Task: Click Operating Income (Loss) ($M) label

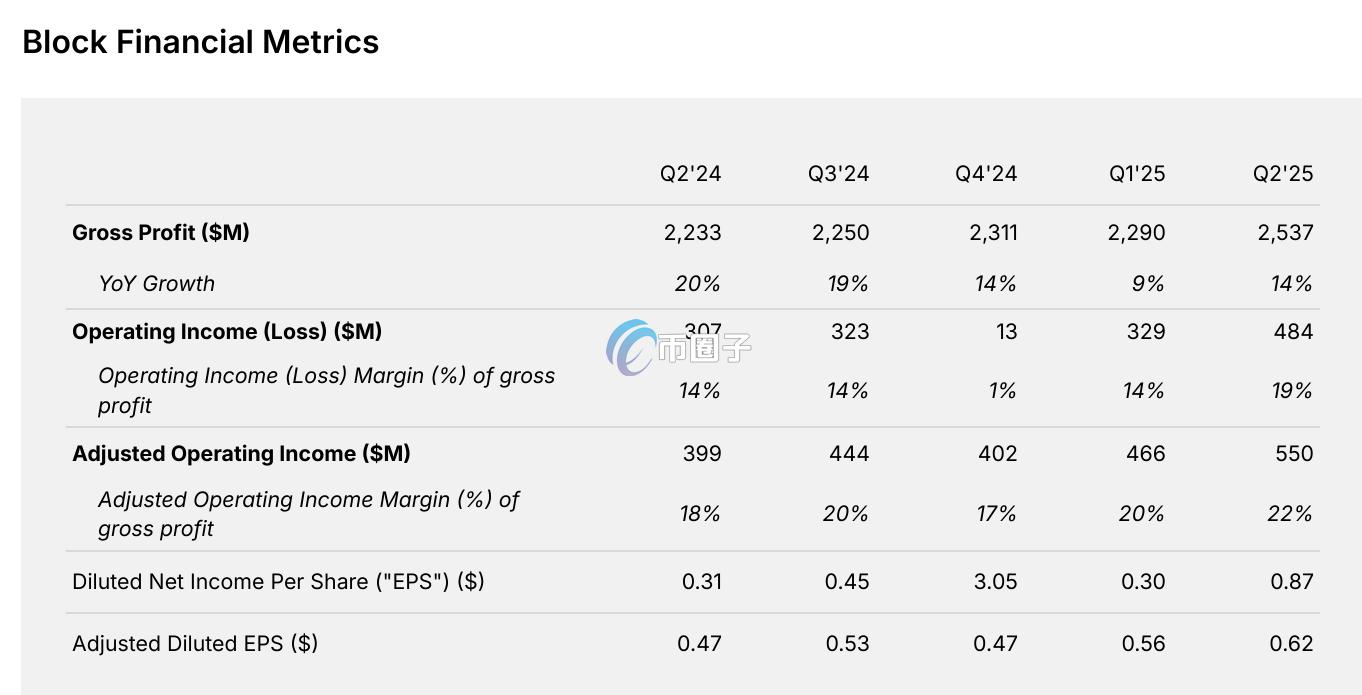Action: pyautogui.click(x=227, y=331)
